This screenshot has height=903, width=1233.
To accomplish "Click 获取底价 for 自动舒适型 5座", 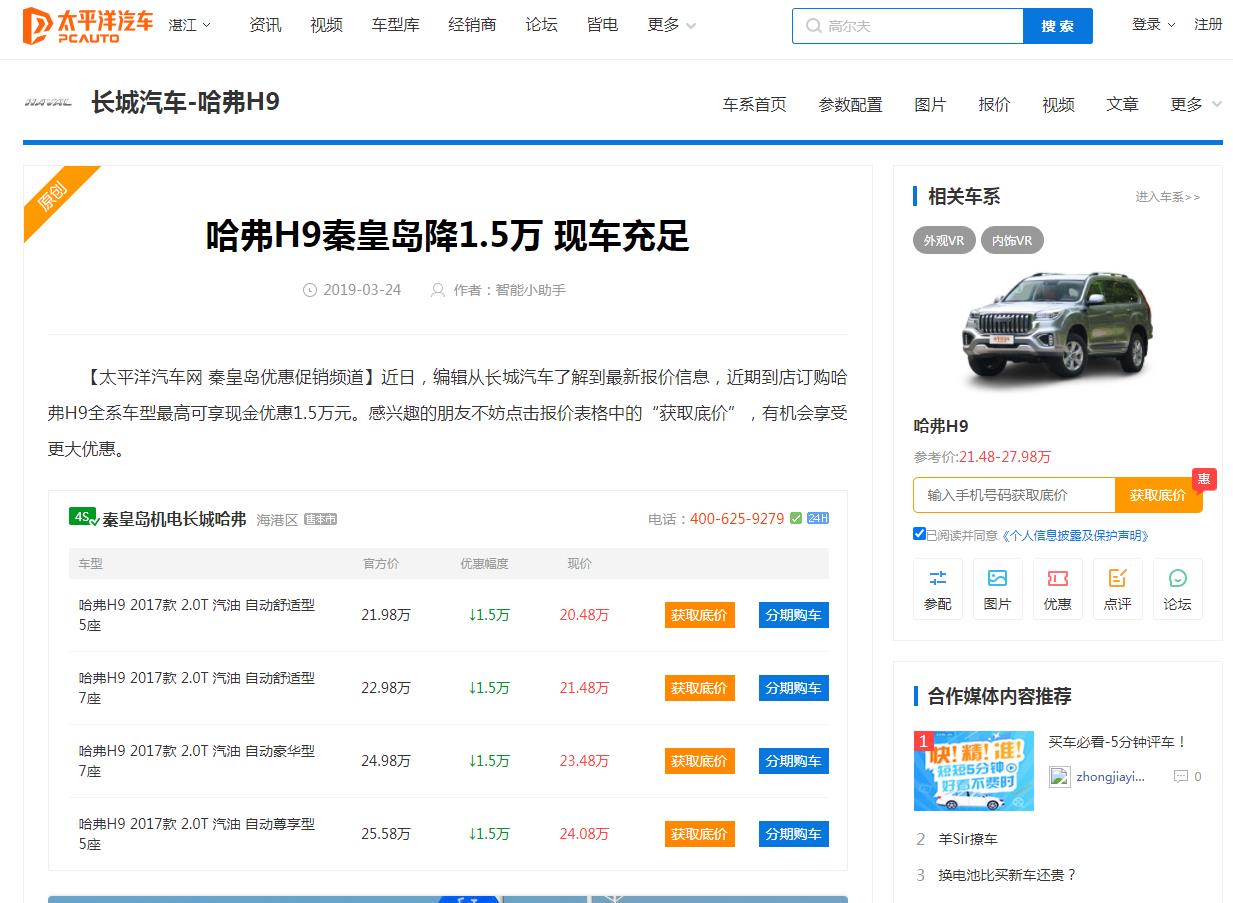I will pyautogui.click(x=700, y=615).
